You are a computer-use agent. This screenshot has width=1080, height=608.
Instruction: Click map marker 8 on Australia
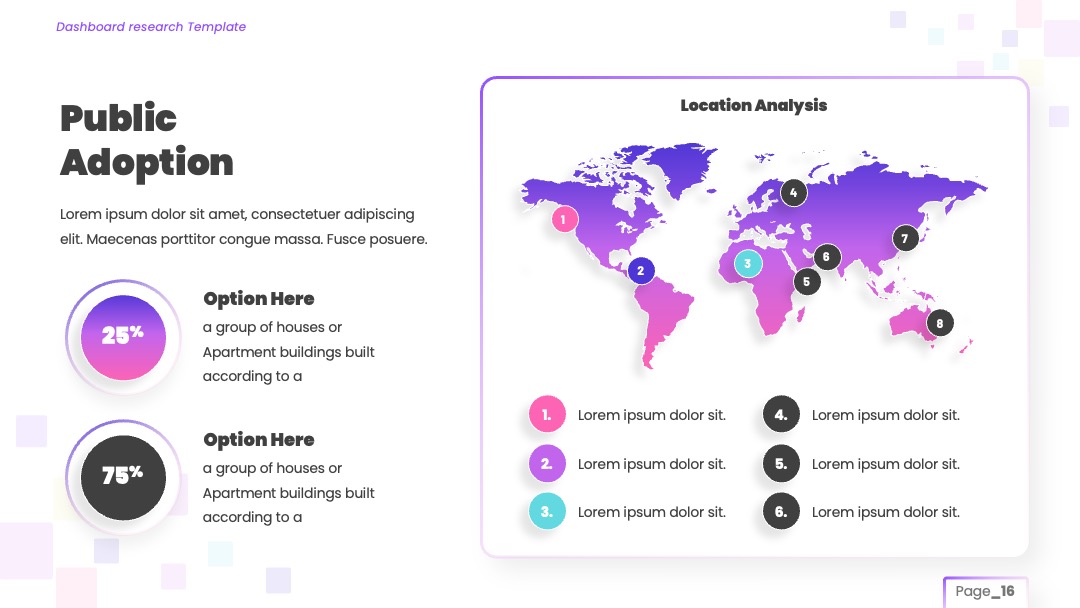pyautogui.click(x=939, y=323)
